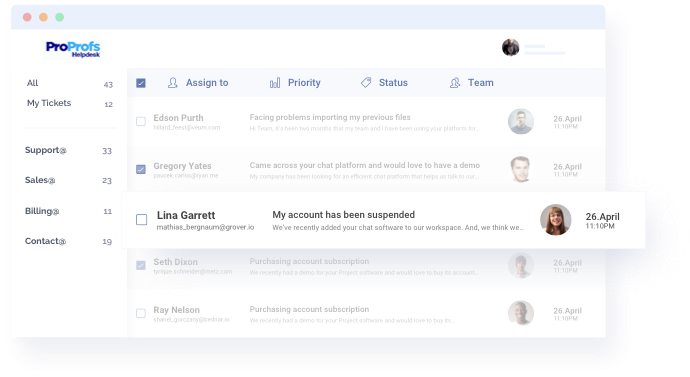The image size is (690, 377).
Task: Click the Assign to person icon
Action: 172,83
